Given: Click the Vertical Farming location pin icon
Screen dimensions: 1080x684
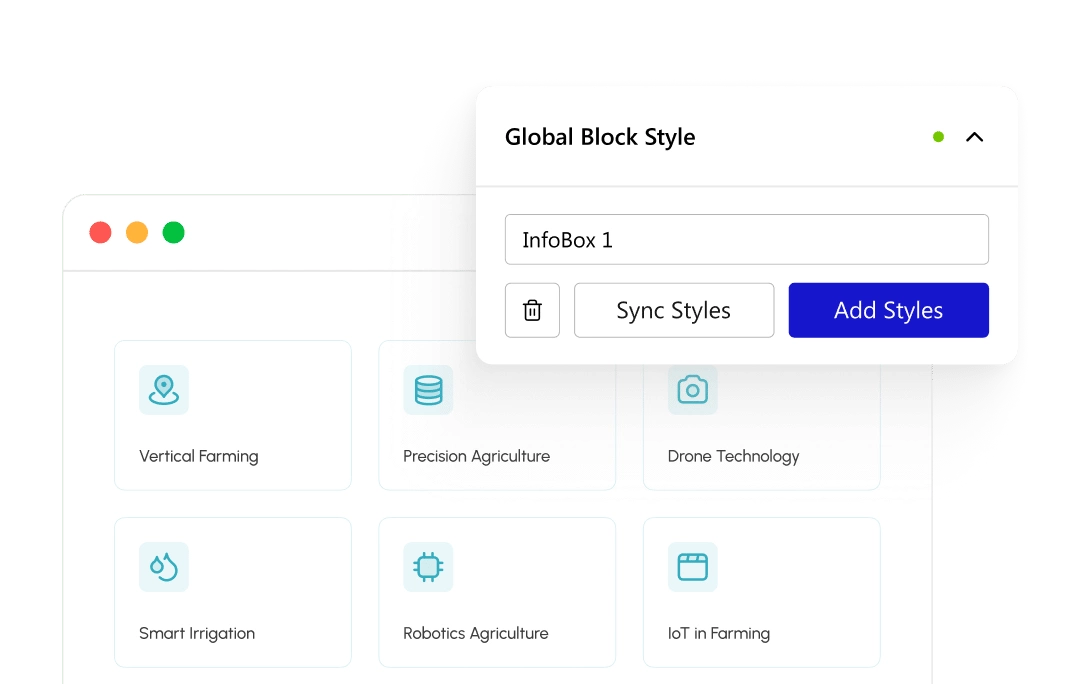Looking at the screenshot, I should 164,389.
